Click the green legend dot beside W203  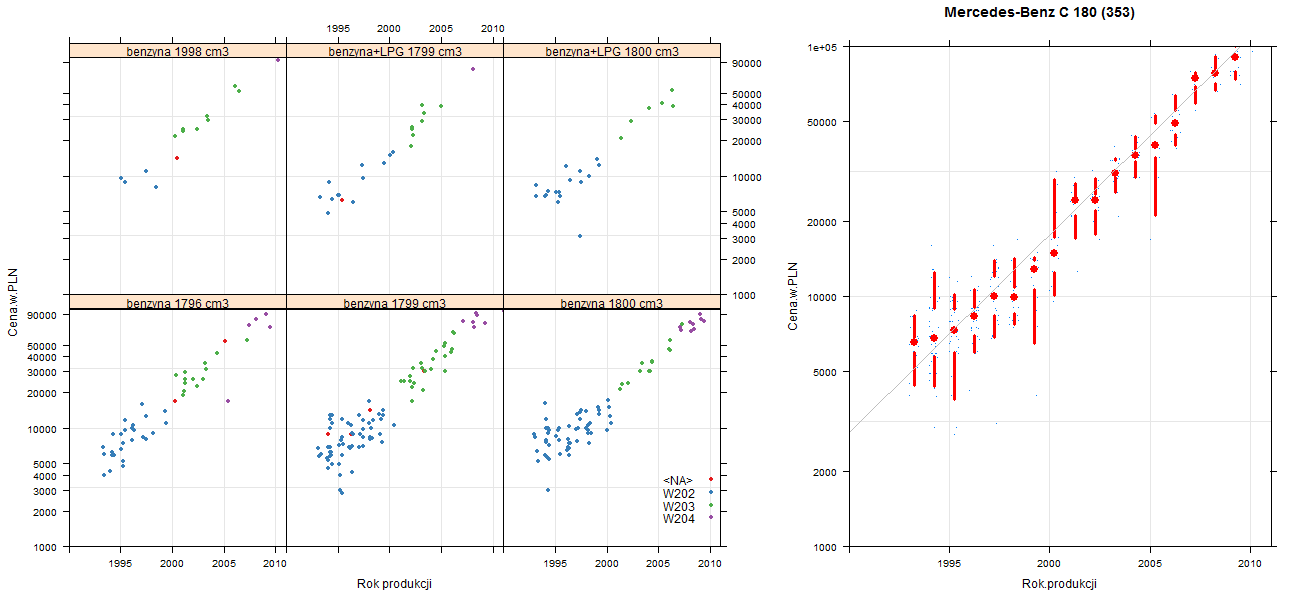(710, 505)
